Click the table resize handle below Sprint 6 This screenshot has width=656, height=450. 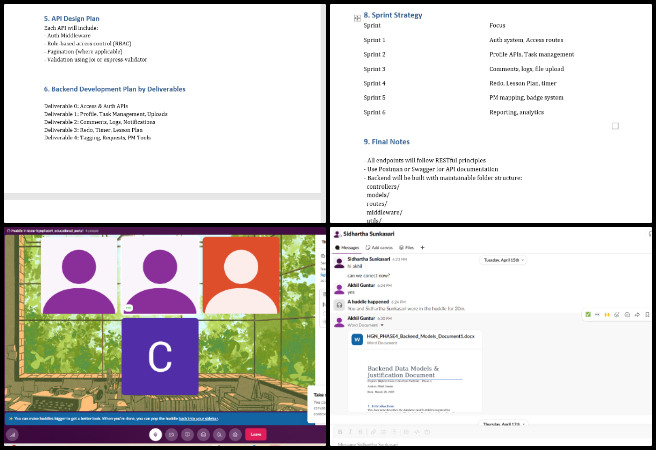(x=615, y=126)
